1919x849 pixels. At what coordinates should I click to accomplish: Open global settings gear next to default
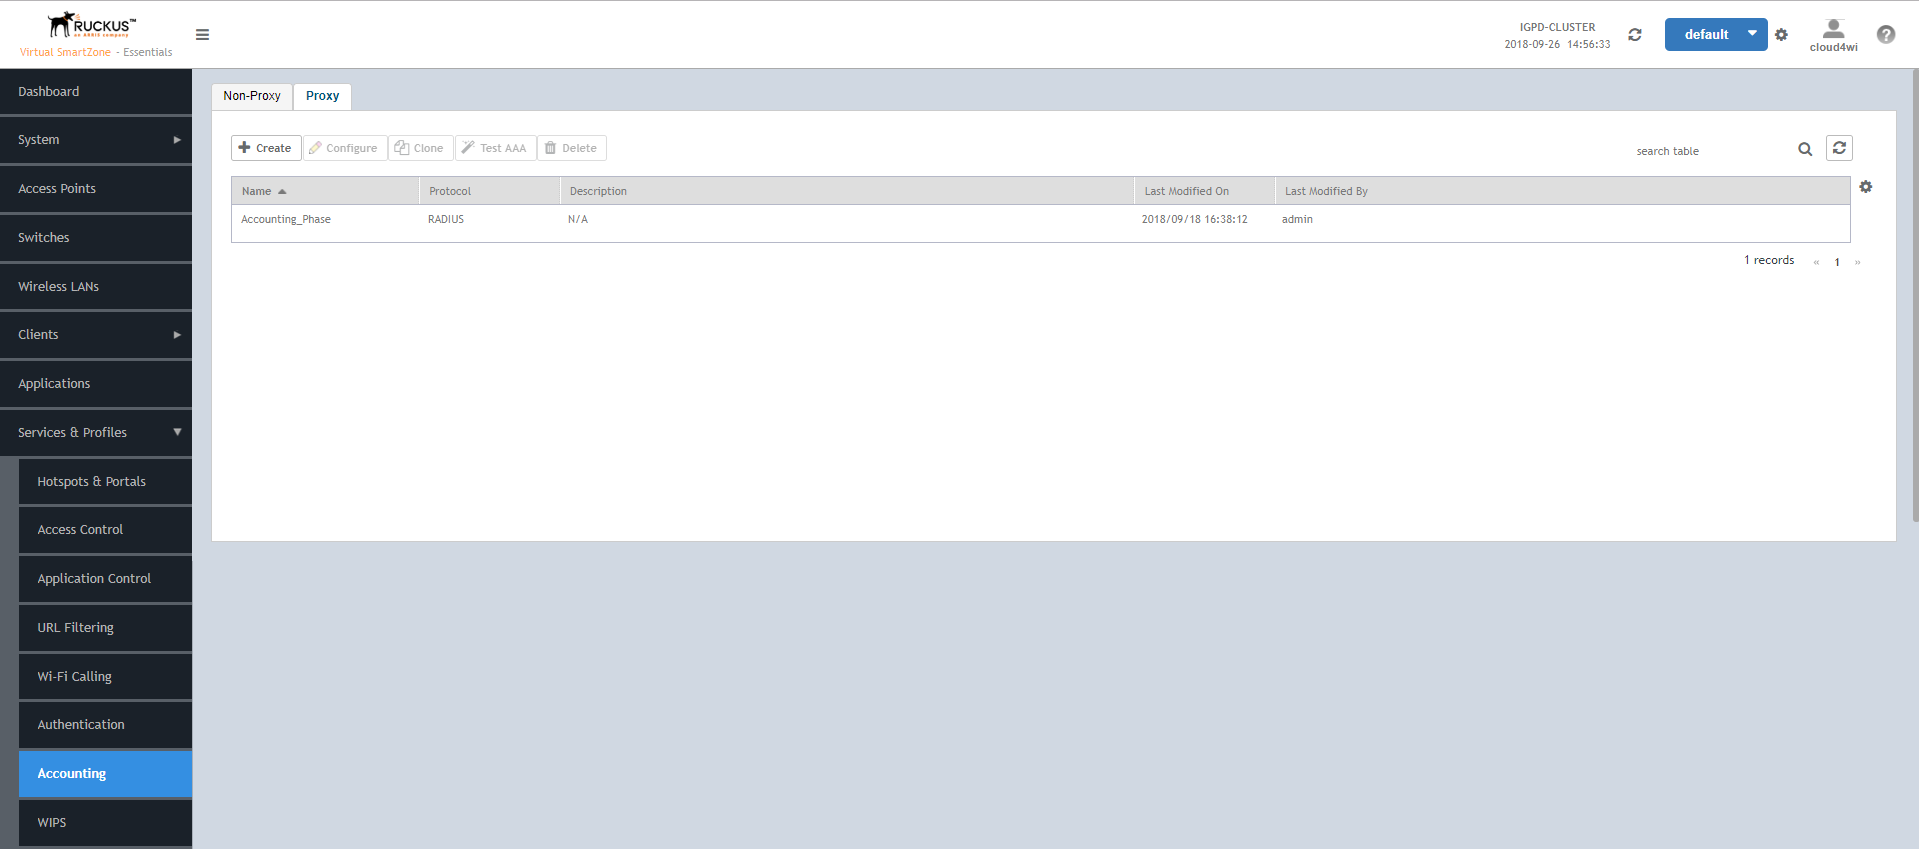point(1781,35)
